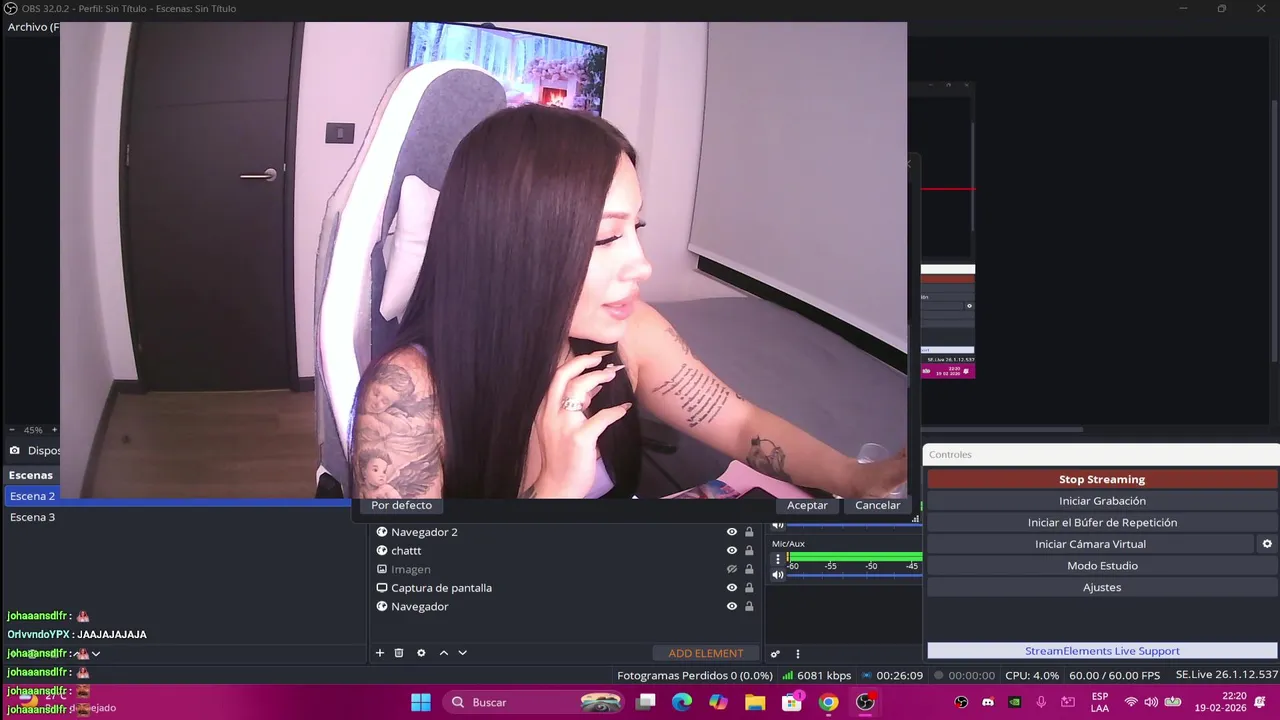The image size is (1280, 720).
Task: Select the chattt source row
Action: (x=565, y=551)
